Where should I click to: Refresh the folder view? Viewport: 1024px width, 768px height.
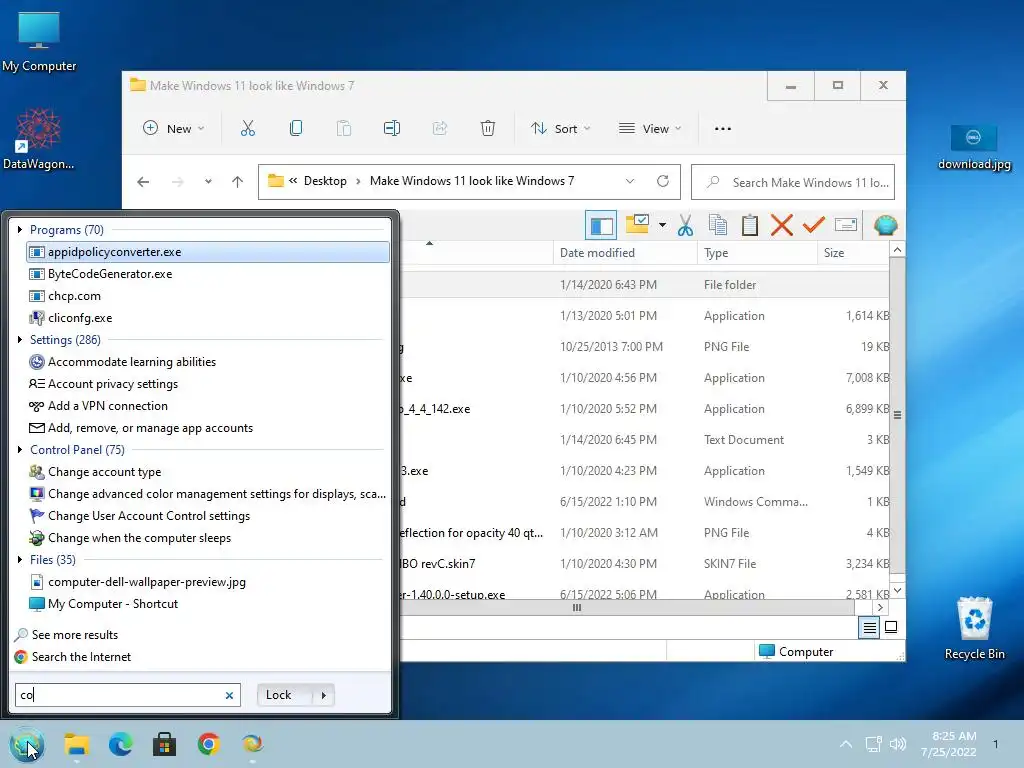(663, 181)
